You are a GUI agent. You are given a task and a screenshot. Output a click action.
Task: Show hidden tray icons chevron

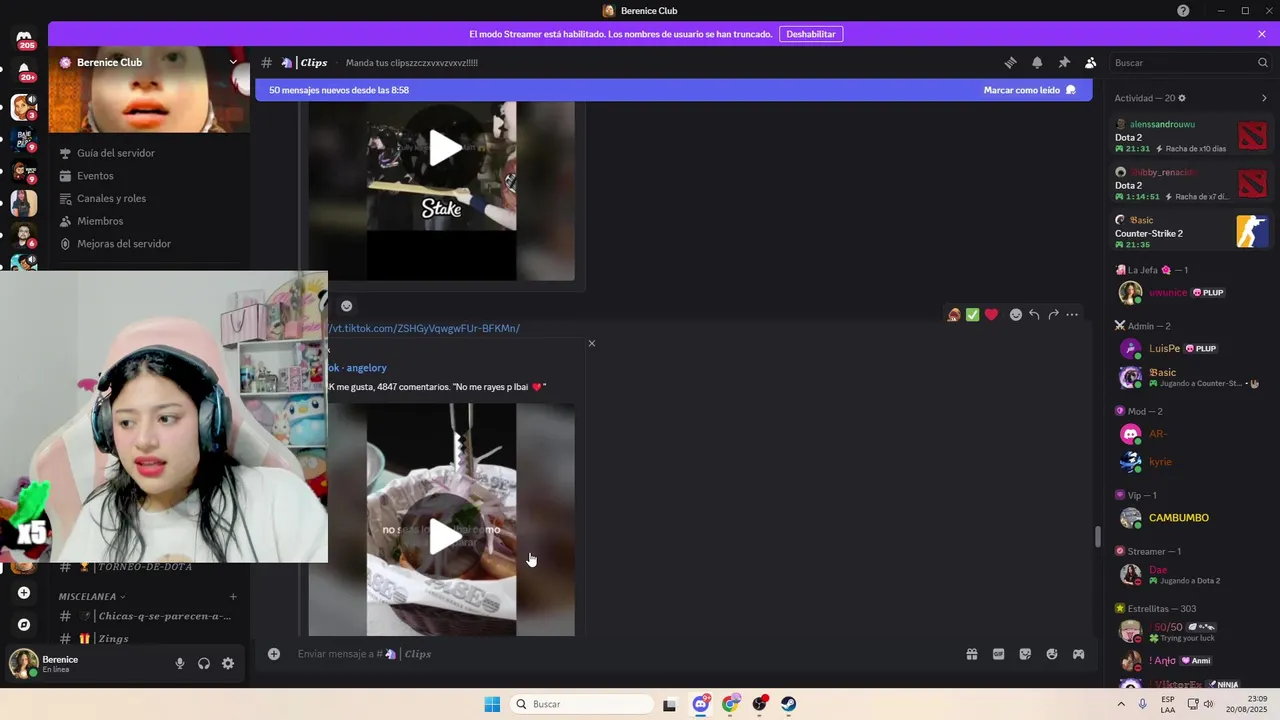1121,704
